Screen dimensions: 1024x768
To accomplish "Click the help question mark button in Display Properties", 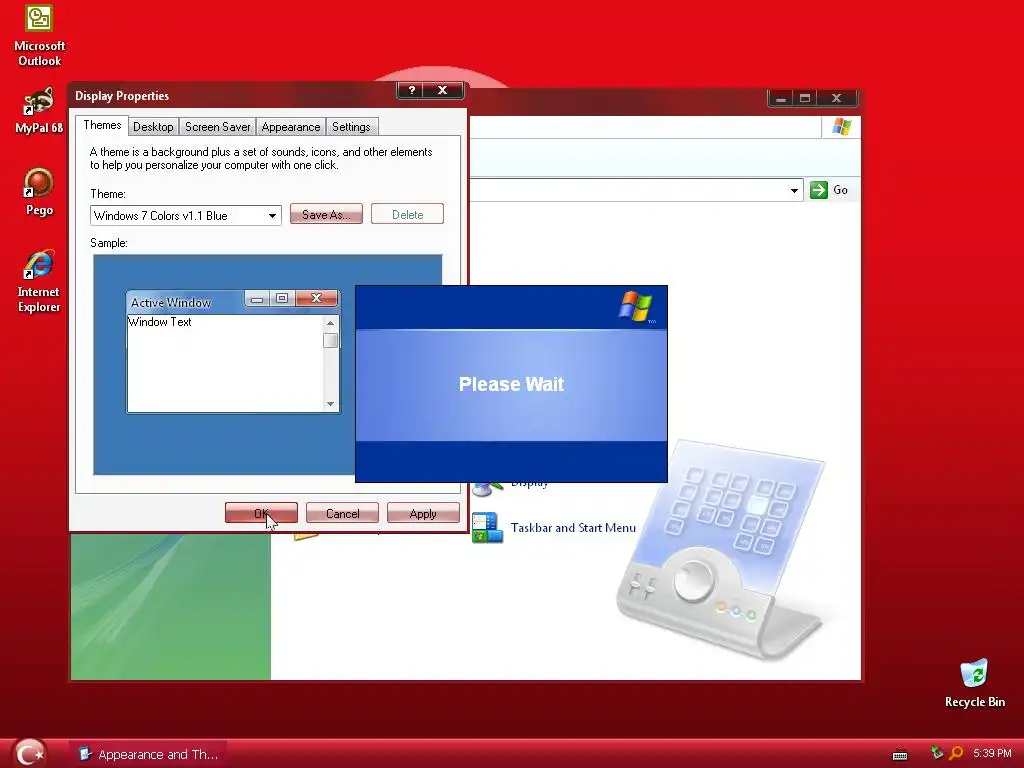I will (x=411, y=90).
